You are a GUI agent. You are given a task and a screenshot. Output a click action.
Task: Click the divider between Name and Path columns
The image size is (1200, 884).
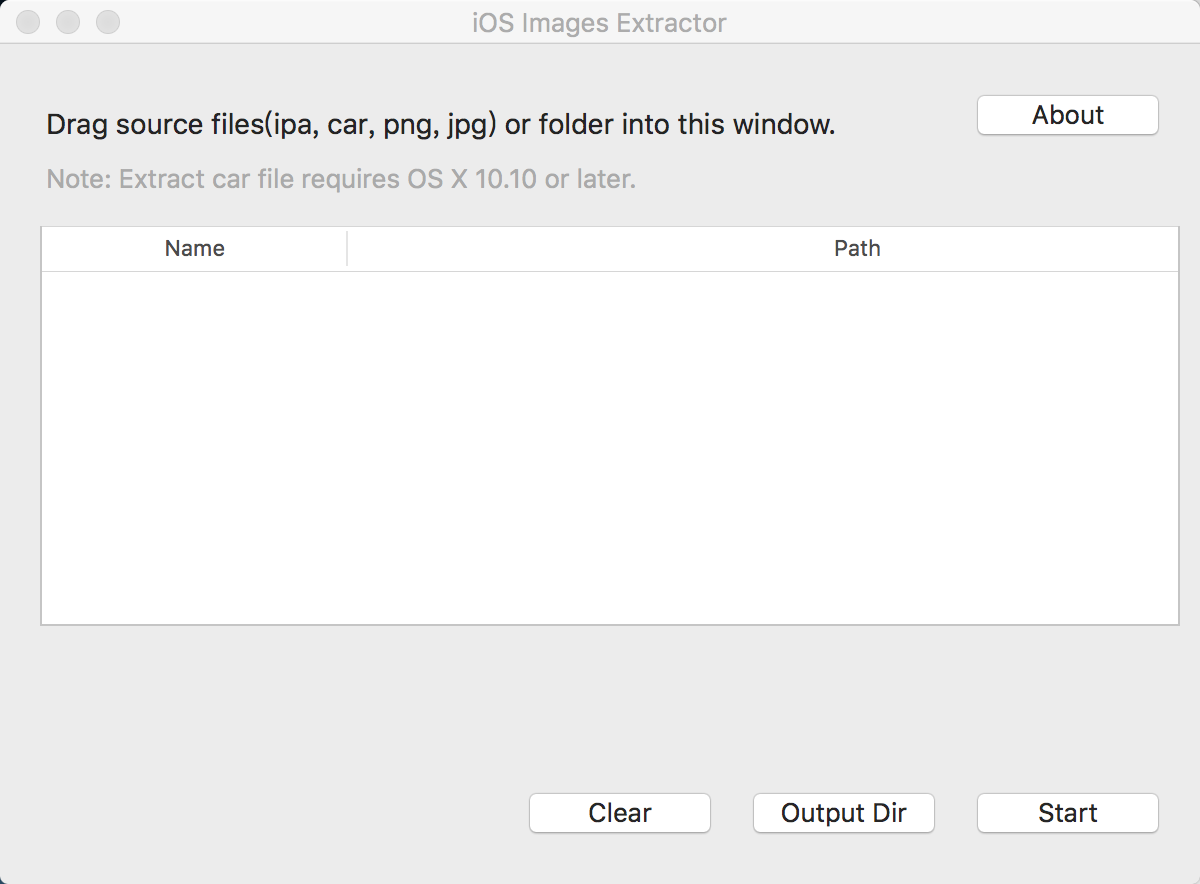click(x=347, y=248)
